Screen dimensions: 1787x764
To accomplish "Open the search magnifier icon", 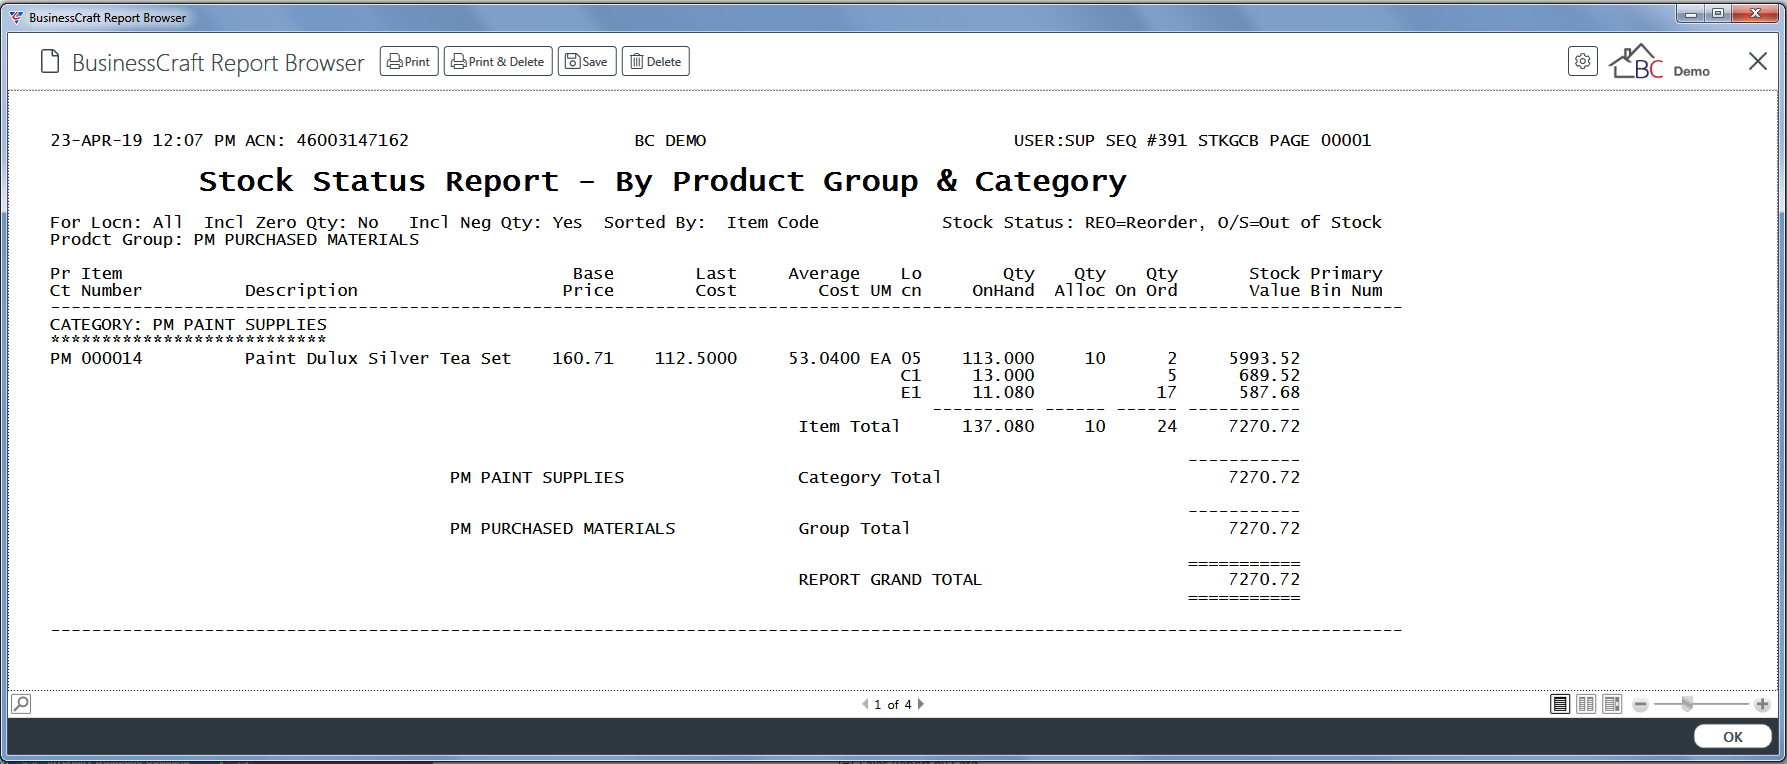I will (x=21, y=704).
